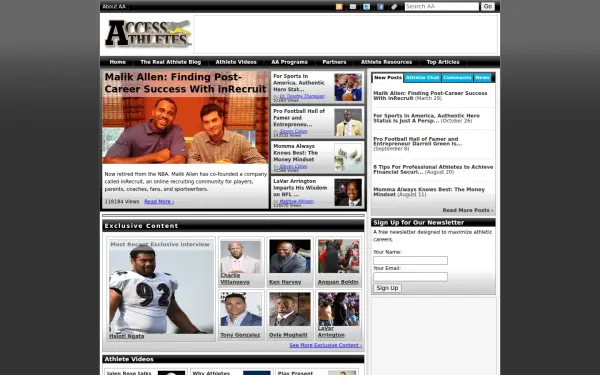Open the RSS feed icon
This screenshot has width=600, height=375.
pyautogui.click(x=339, y=7)
